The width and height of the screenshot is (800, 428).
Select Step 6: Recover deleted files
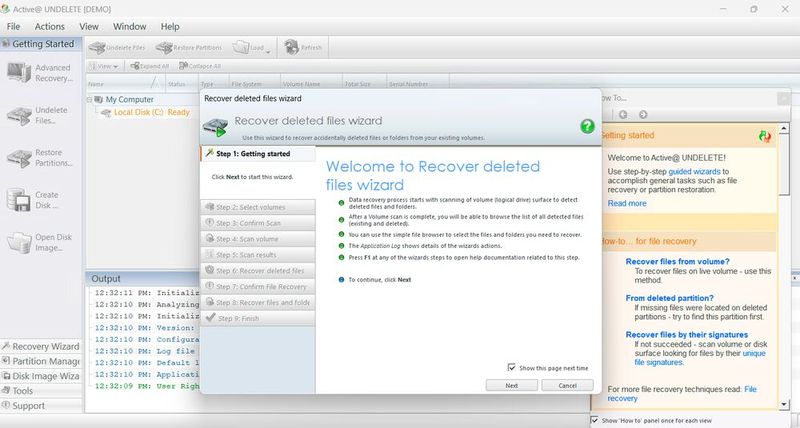coord(258,270)
